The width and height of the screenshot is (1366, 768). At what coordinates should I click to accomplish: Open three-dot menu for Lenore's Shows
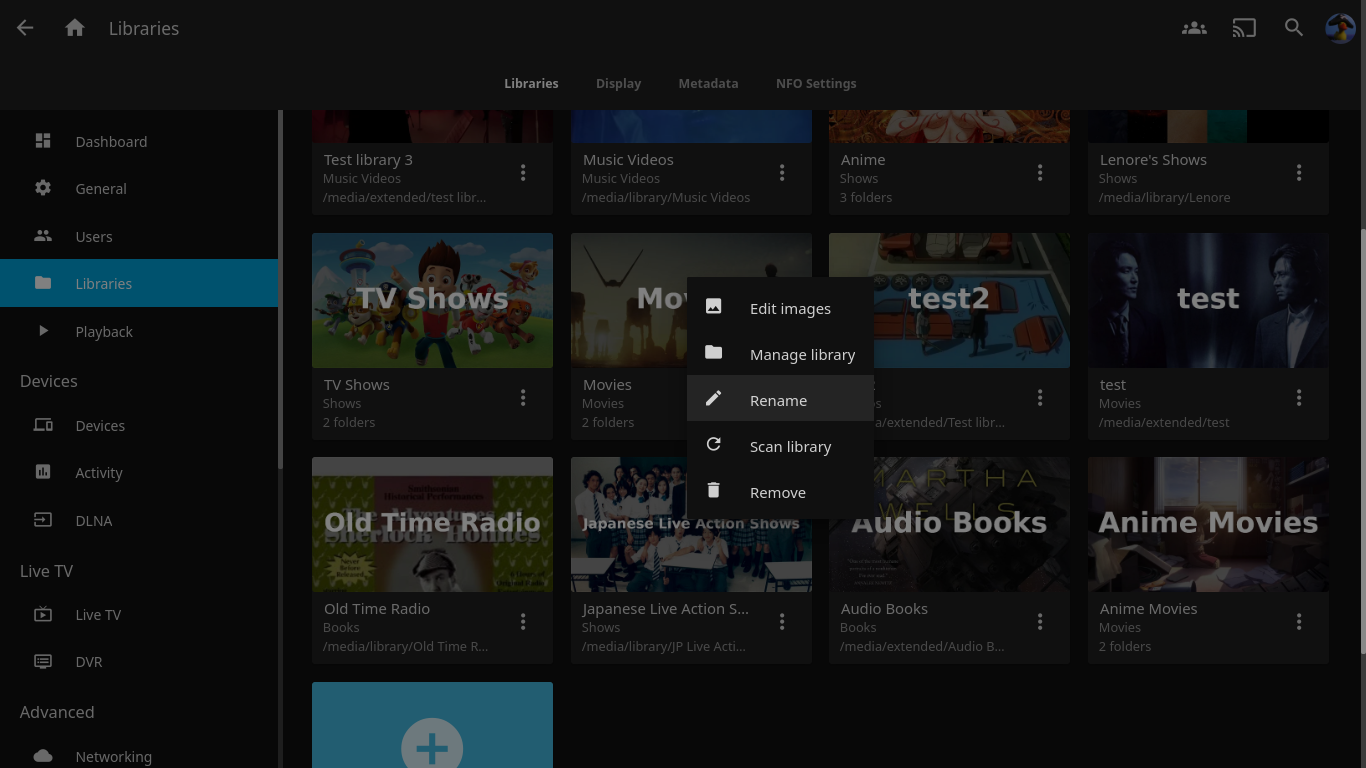point(1299,173)
